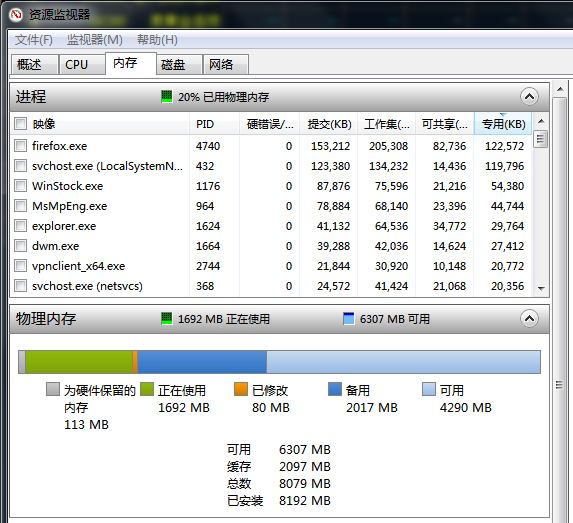The image size is (573, 523).
Task: Select the svchost.exe (netsvcs) process name
Action: pos(87,286)
